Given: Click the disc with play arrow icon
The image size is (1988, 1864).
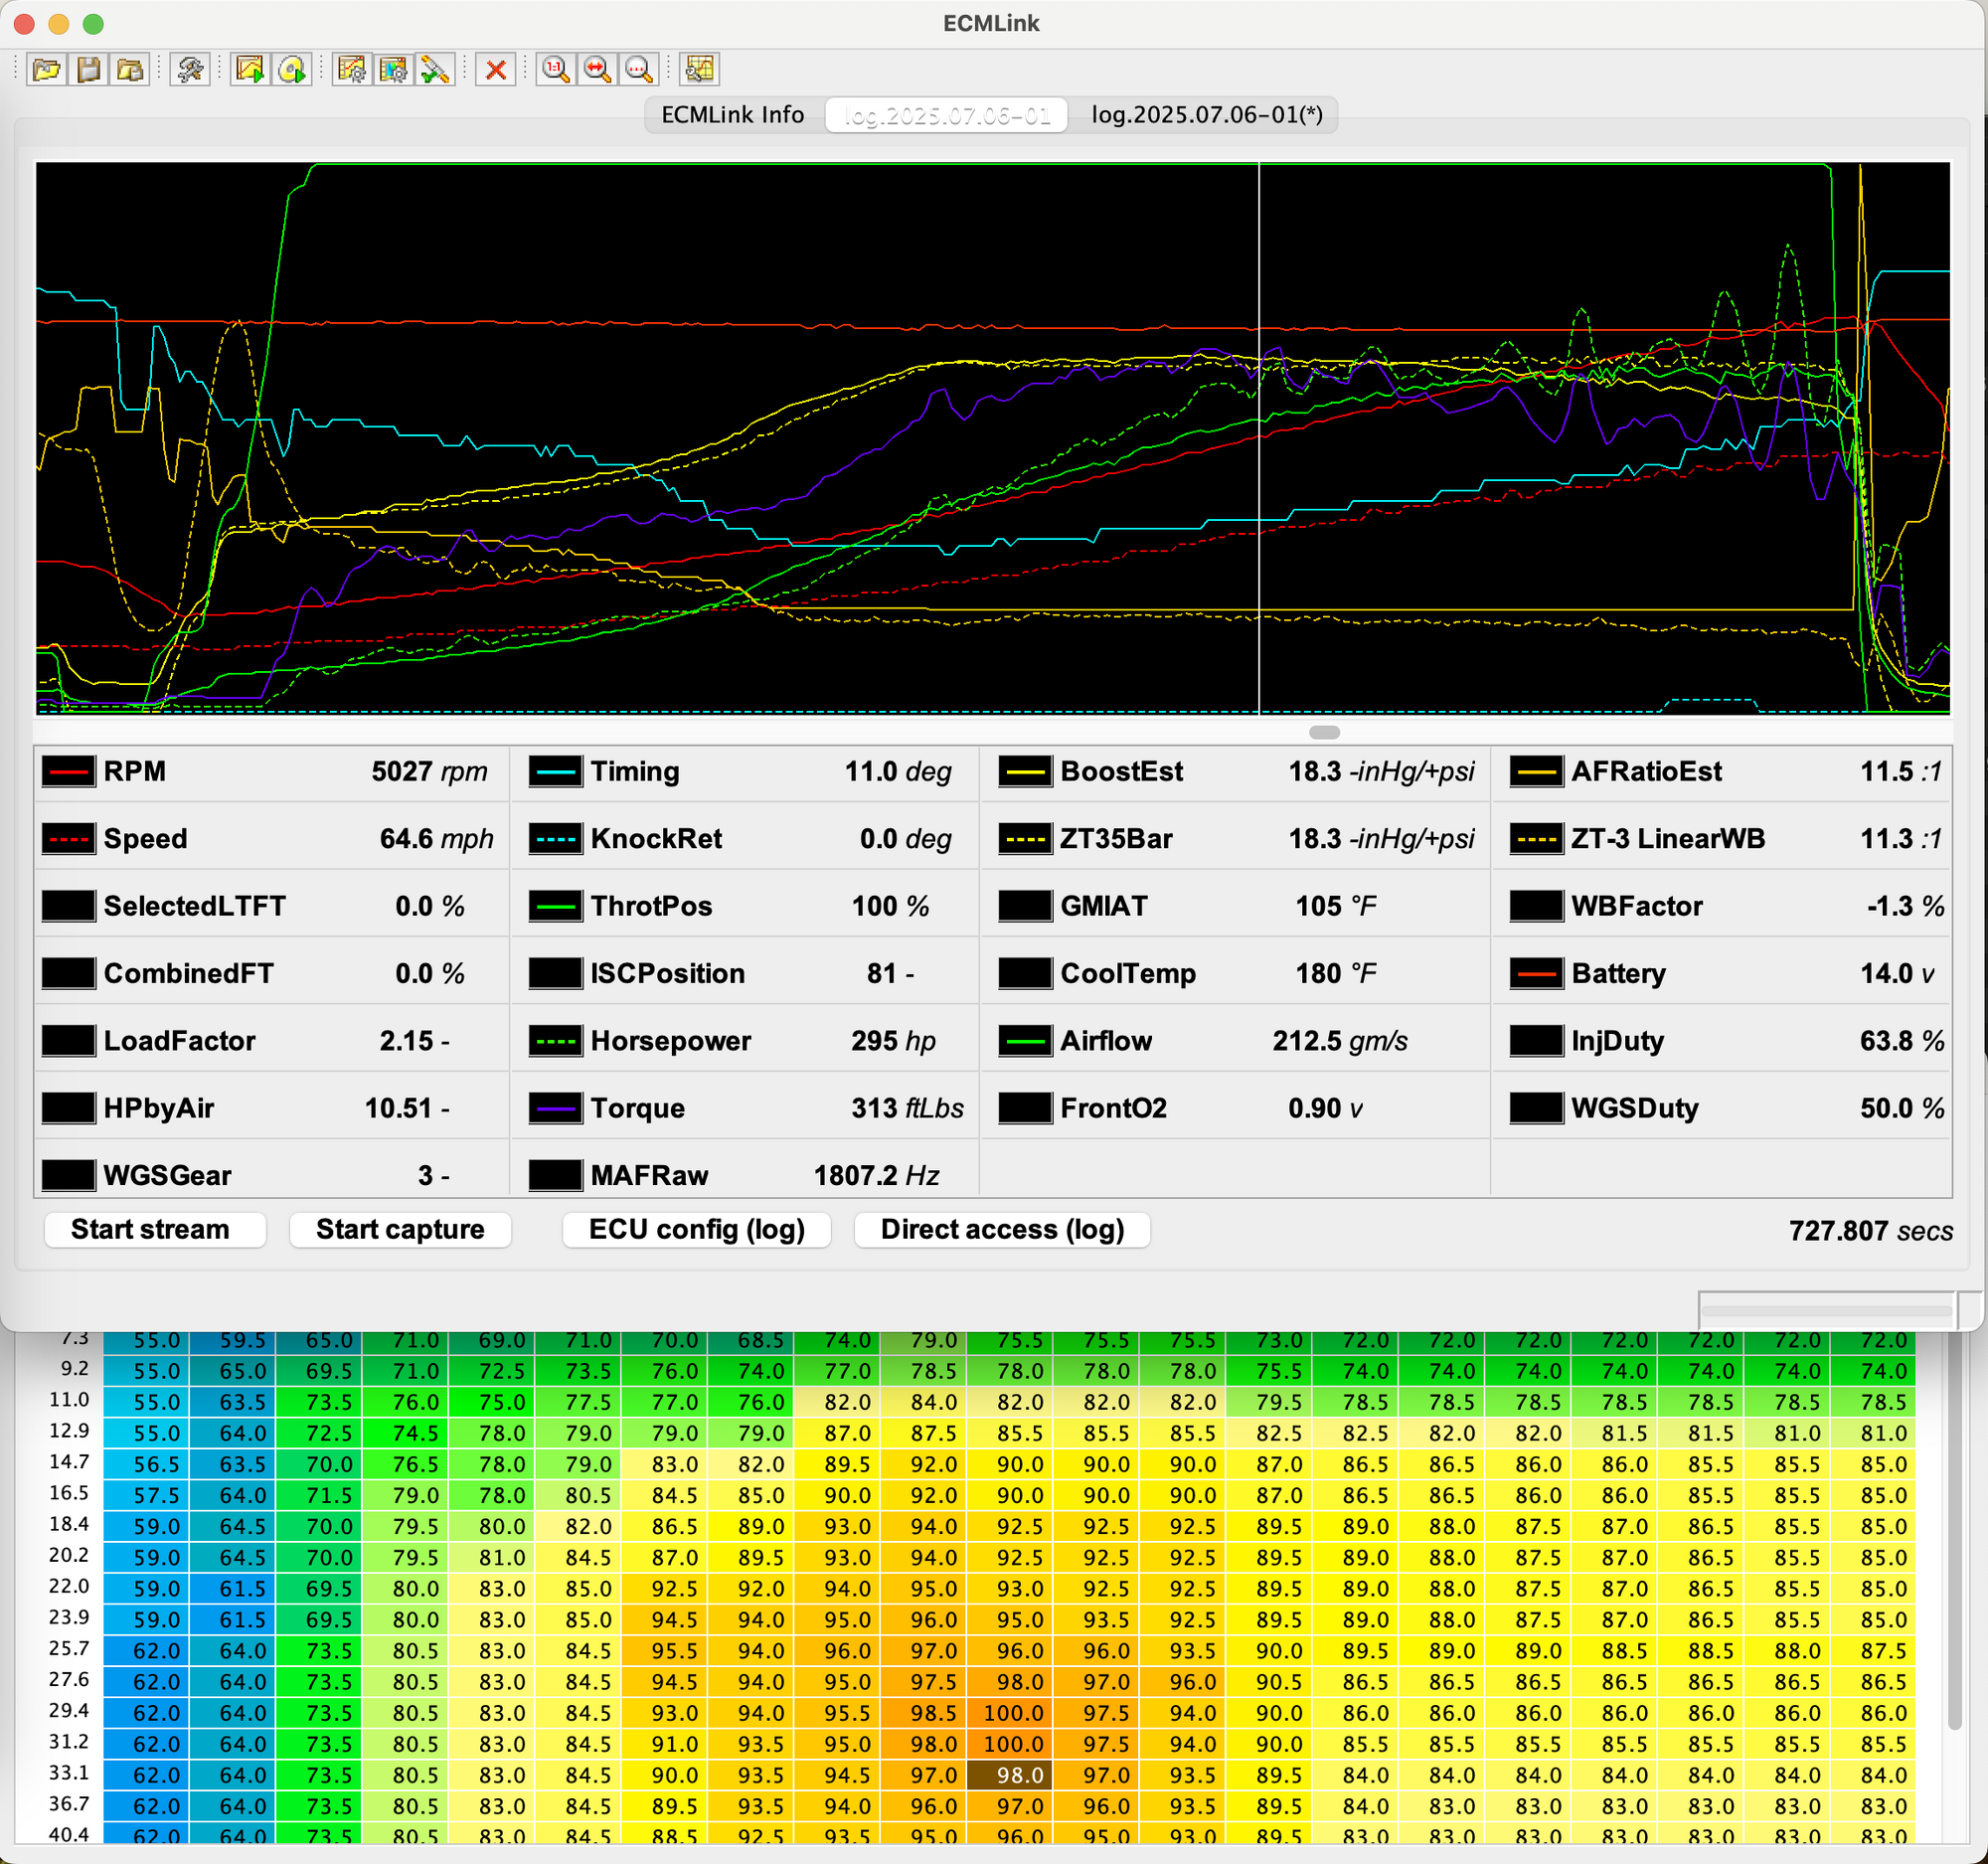Looking at the screenshot, I should point(292,70).
